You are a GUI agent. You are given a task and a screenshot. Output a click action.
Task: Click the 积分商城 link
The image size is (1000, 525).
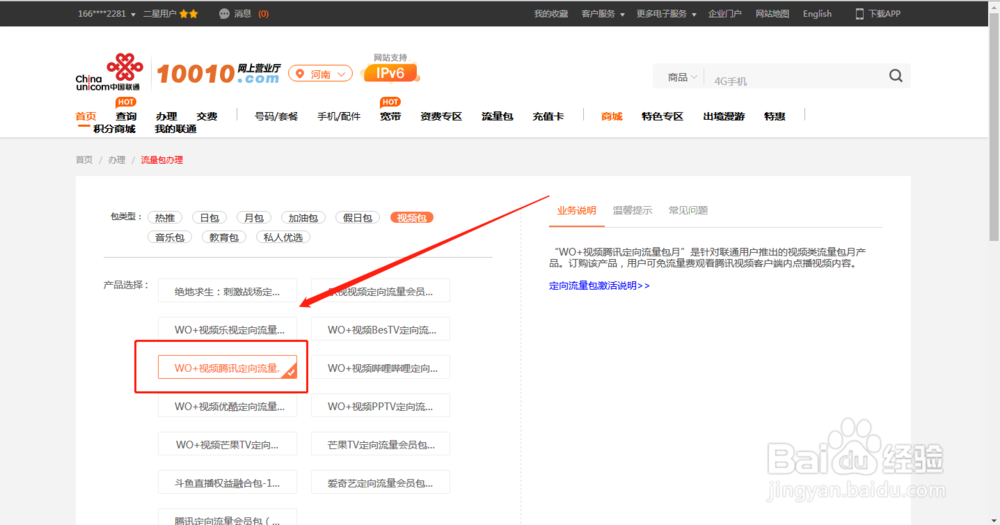tap(114, 129)
